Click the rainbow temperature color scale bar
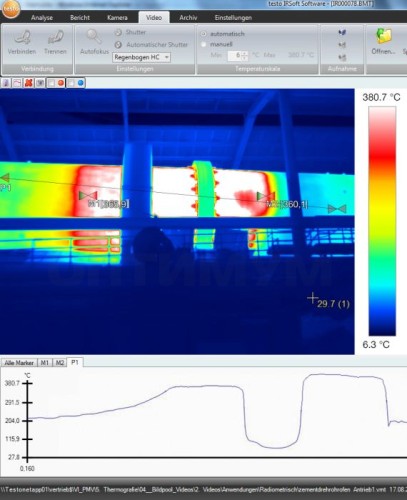 tap(382, 221)
